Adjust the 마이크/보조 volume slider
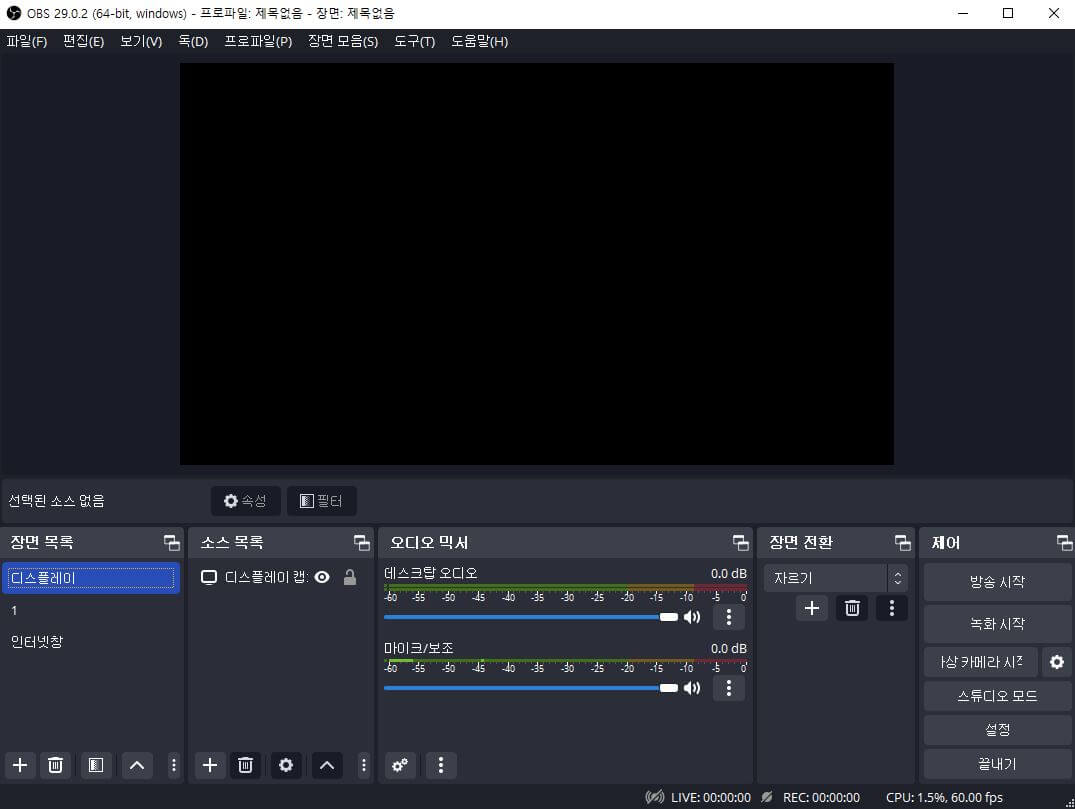 tap(531, 688)
